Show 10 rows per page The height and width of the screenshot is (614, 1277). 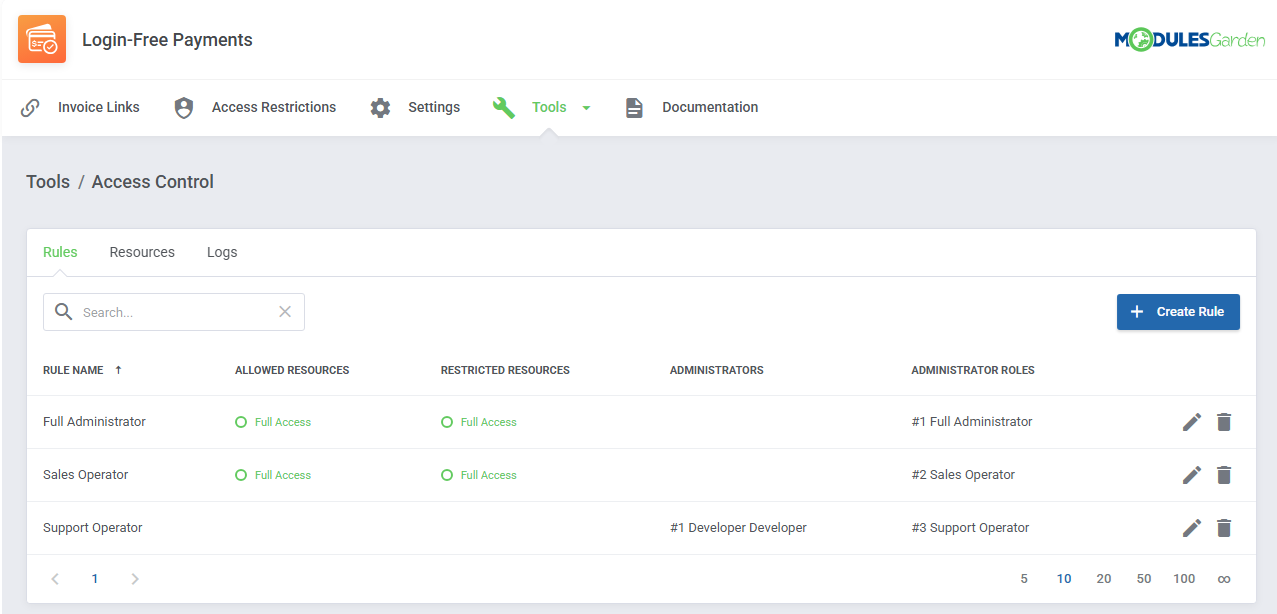coord(1064,579)
